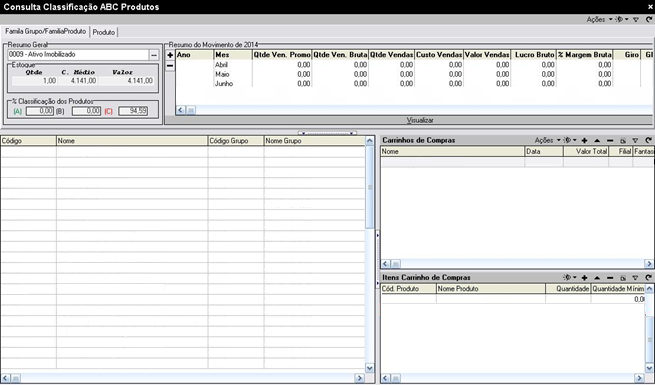Click left arrow of items grid horizontal scrollbar

386,378
